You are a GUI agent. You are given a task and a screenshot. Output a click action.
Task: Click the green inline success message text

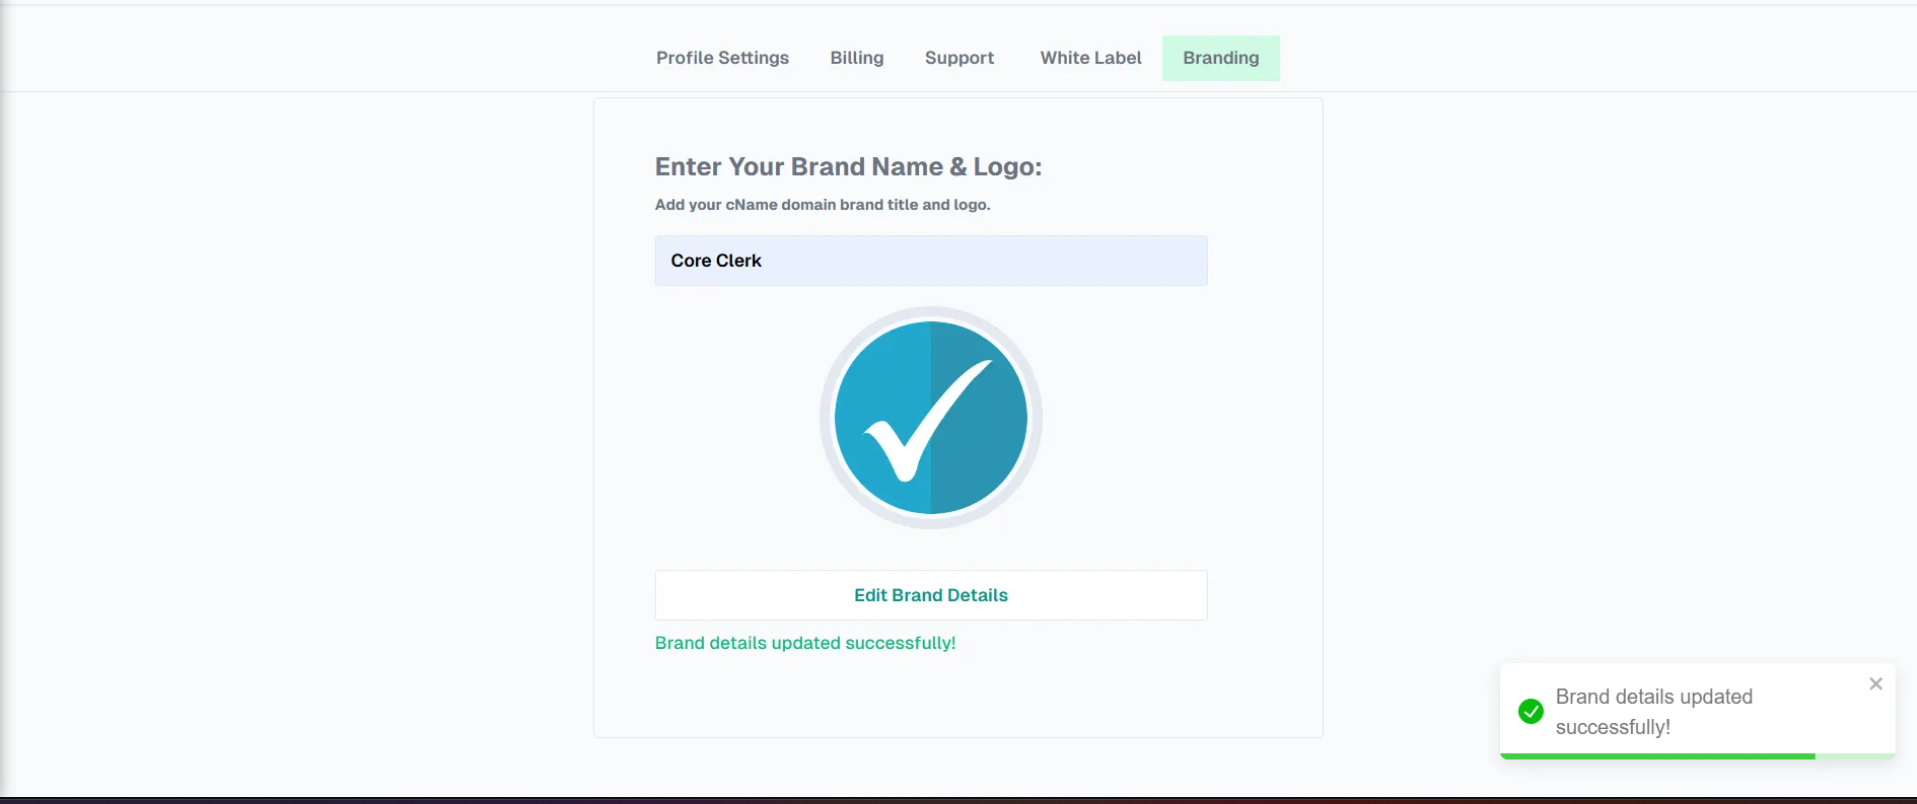coord(805,643)
